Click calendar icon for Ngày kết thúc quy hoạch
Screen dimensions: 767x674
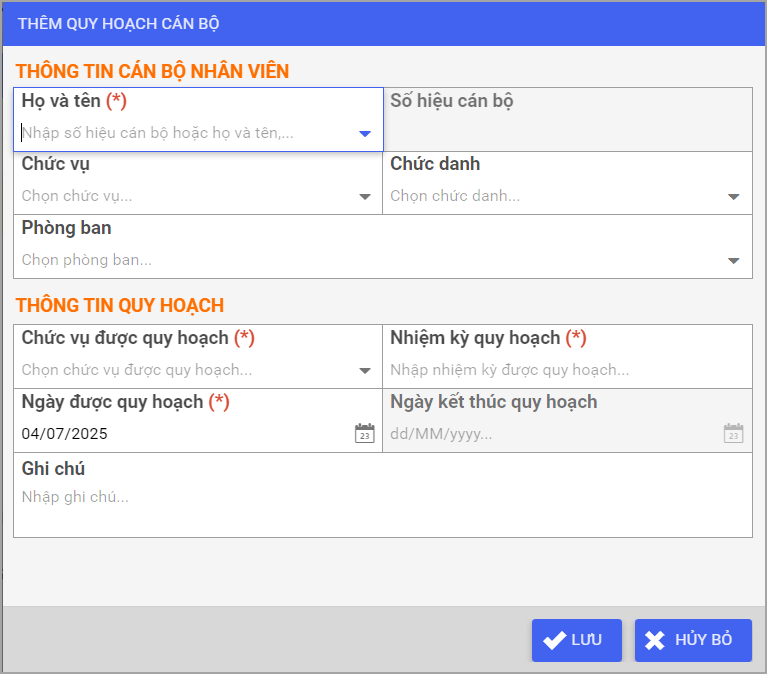[733, 433]
